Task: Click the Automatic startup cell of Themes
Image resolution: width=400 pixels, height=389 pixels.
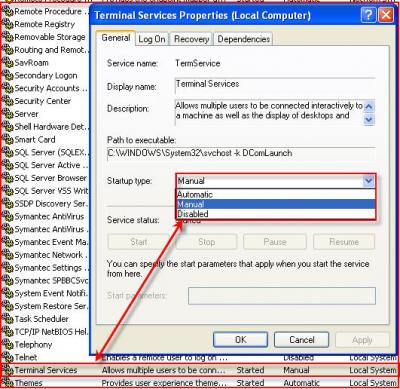Action: click(301, 383)
